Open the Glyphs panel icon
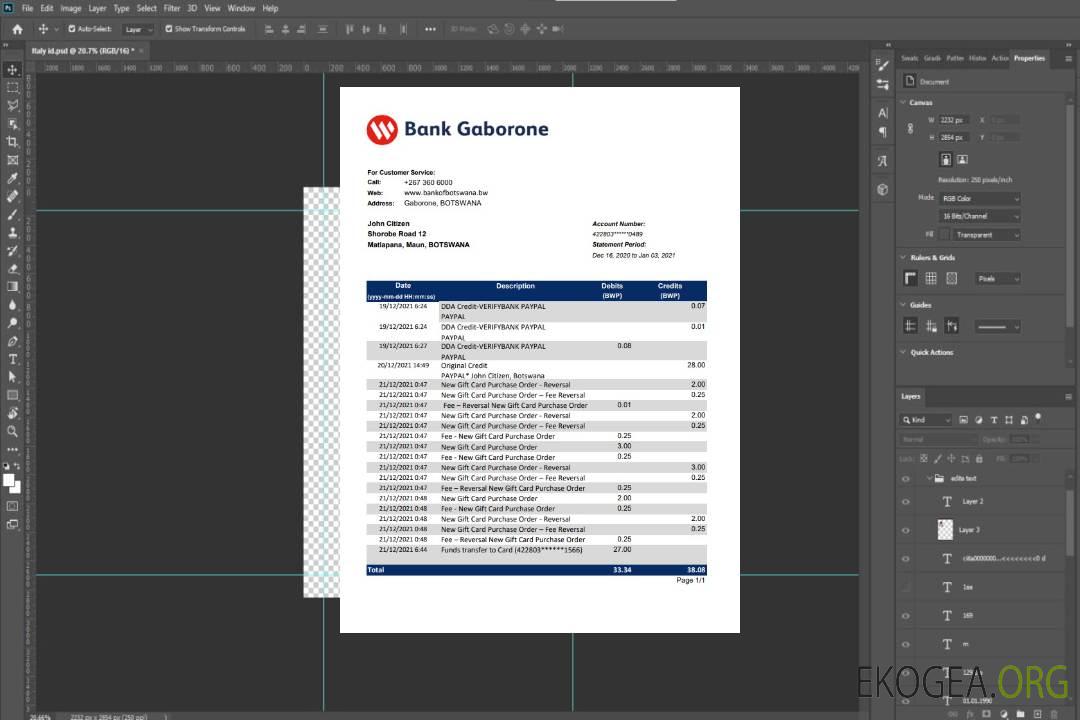Screen dimensions: 1080x720 (x=883, y=161)
